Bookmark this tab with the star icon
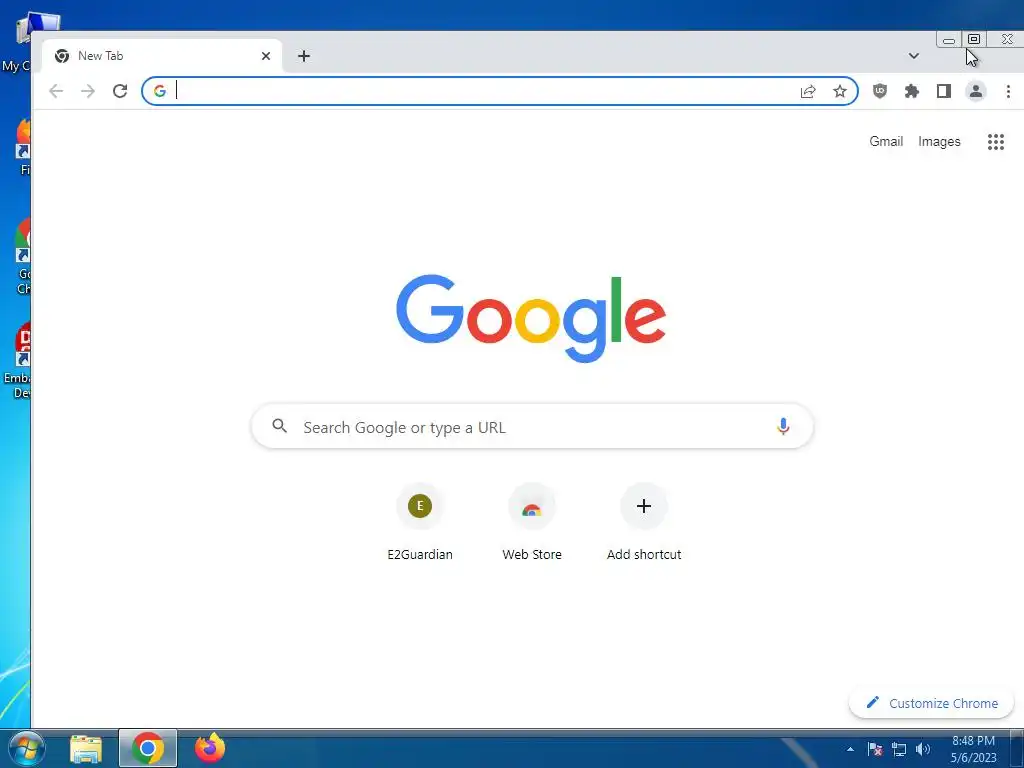Image resolution: width=1024 pixels, height=768 pixels. 840,91
